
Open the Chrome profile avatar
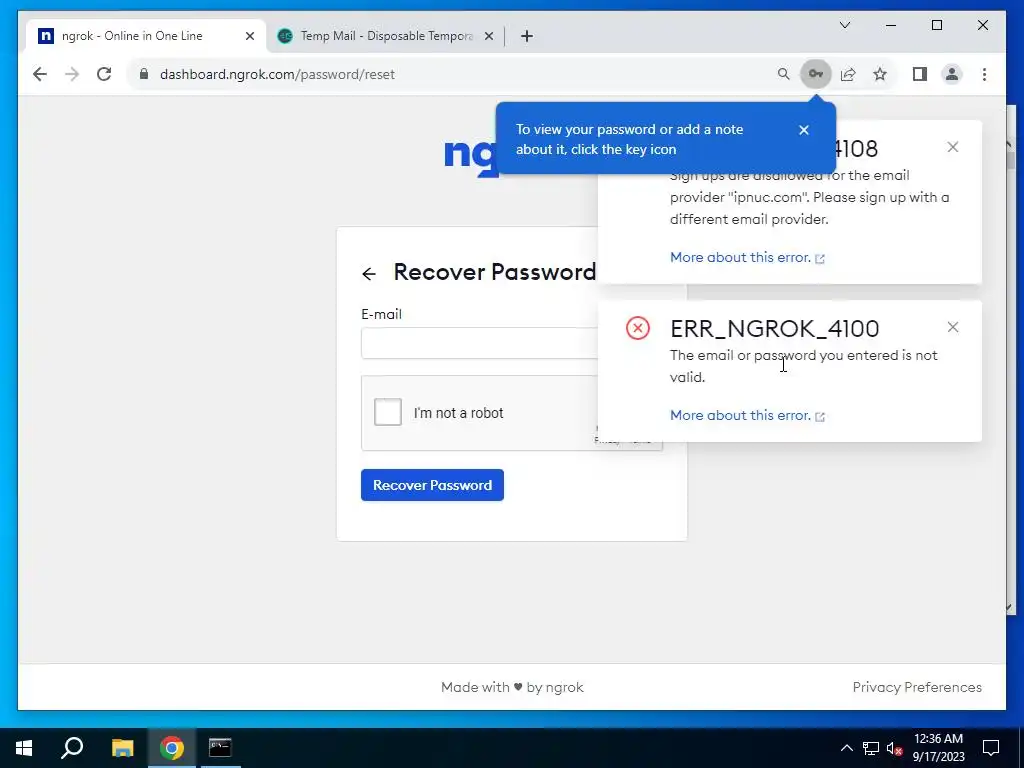(x=952, y=74)
